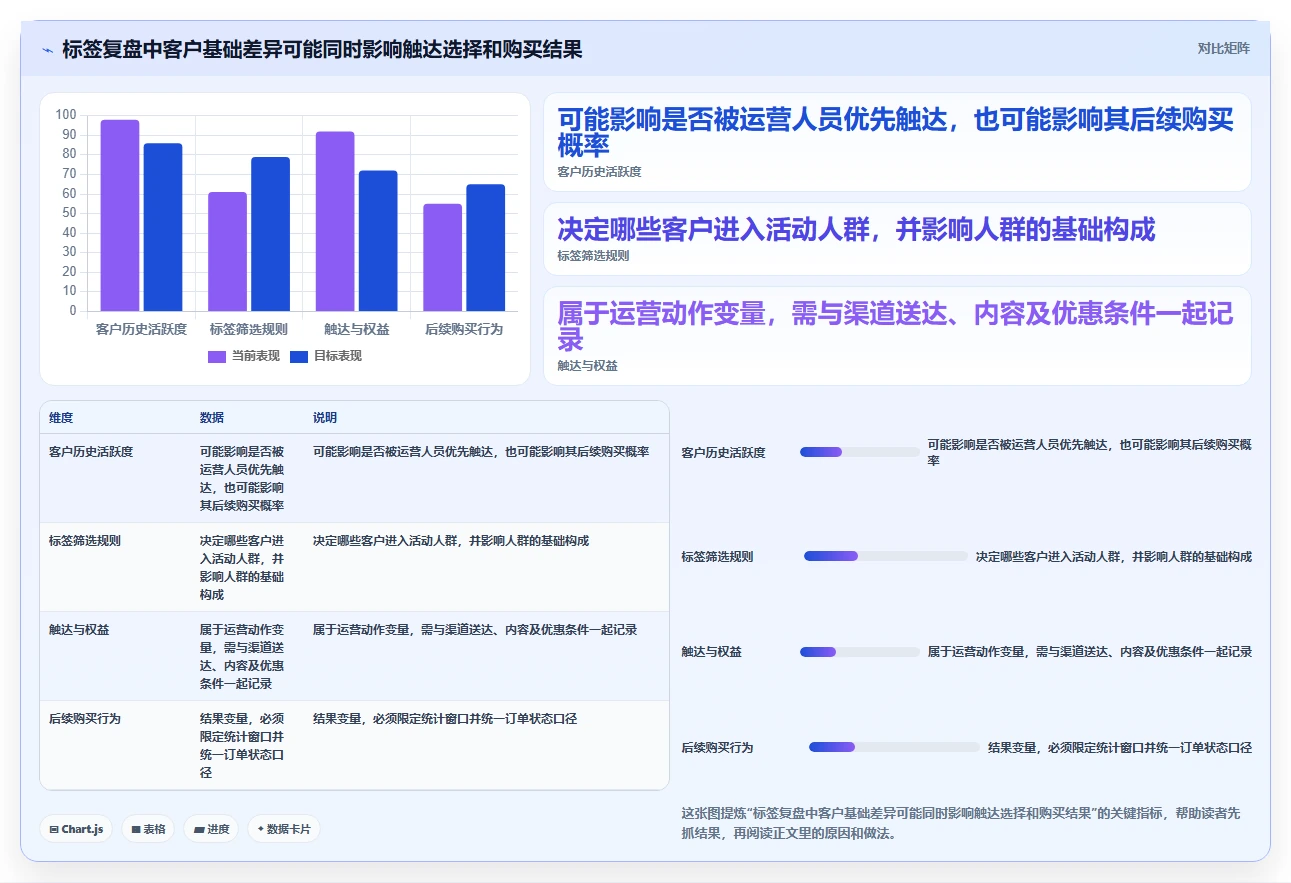
Task: Click the summary paragraph starting 这张图提炼
Action: 960,823
